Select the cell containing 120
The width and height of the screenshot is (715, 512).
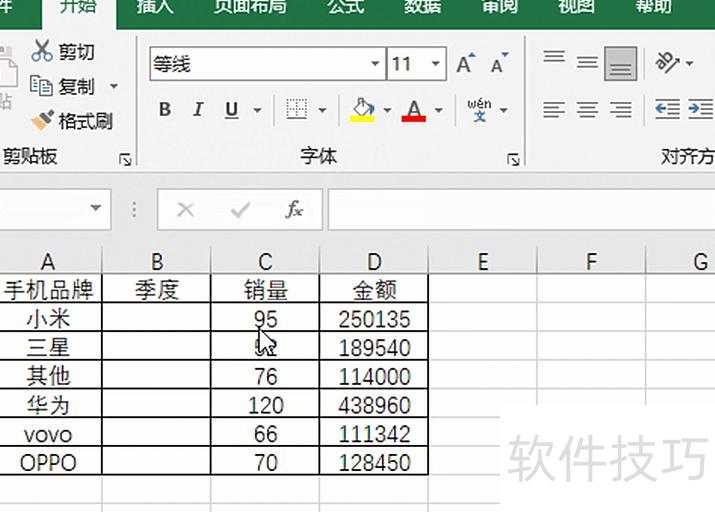pyautogui.click(x=265, y=403)
